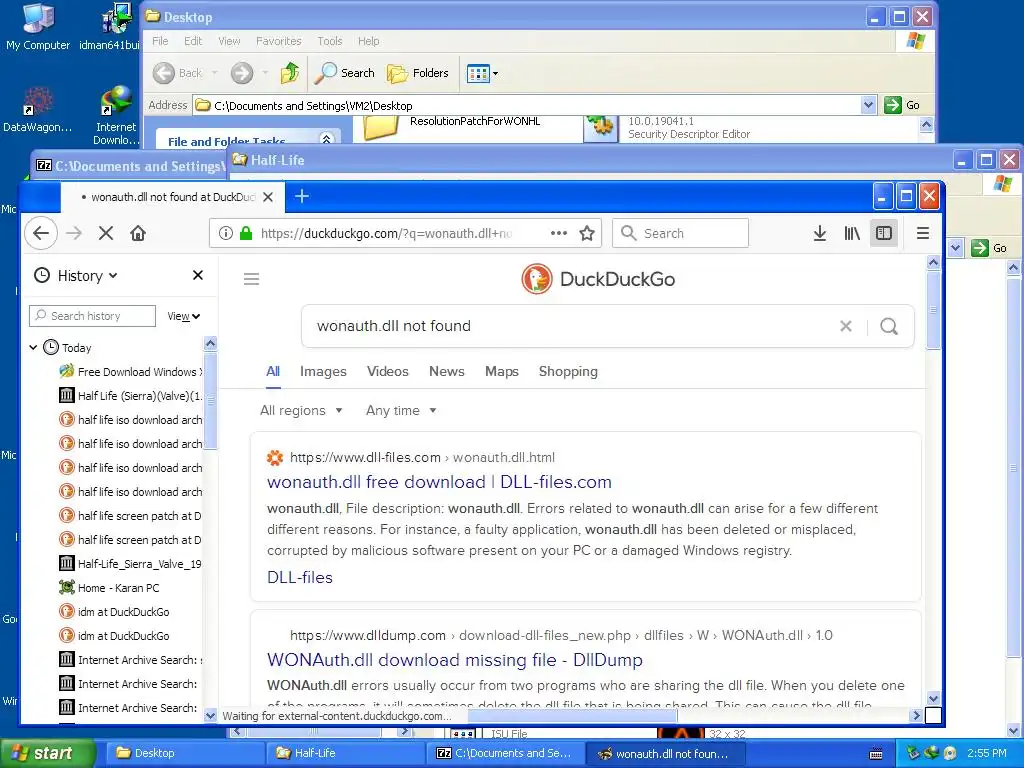
Task: Expand the Desktop window address dropdown
Action: click(868, 104)
